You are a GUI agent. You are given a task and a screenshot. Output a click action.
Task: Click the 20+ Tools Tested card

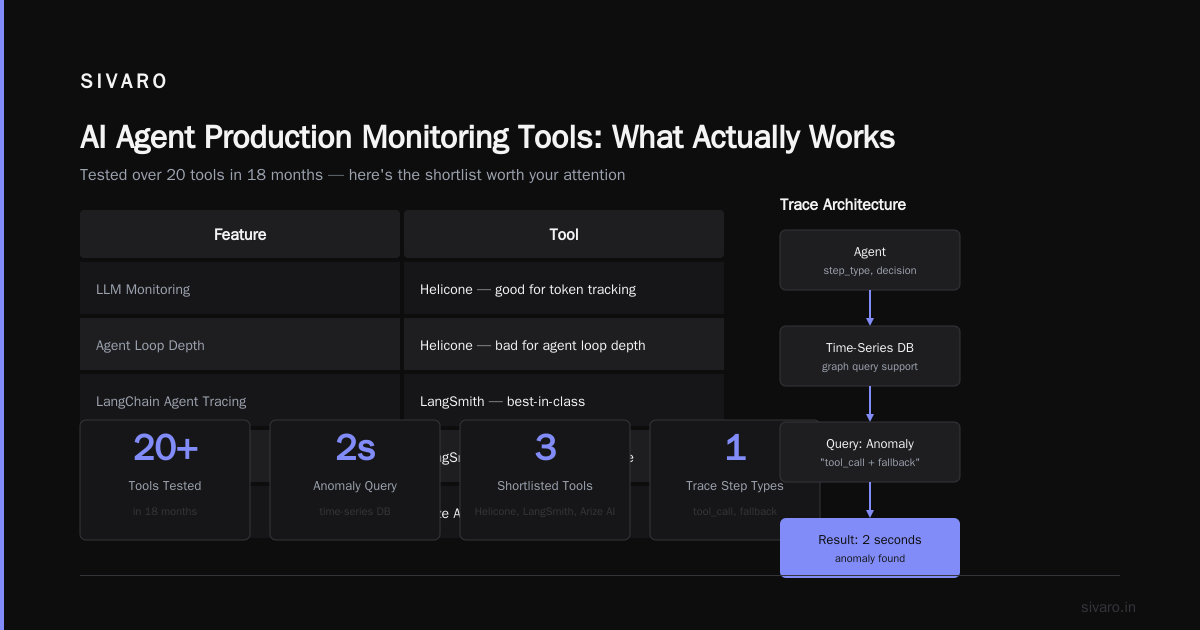coord(165,480)
